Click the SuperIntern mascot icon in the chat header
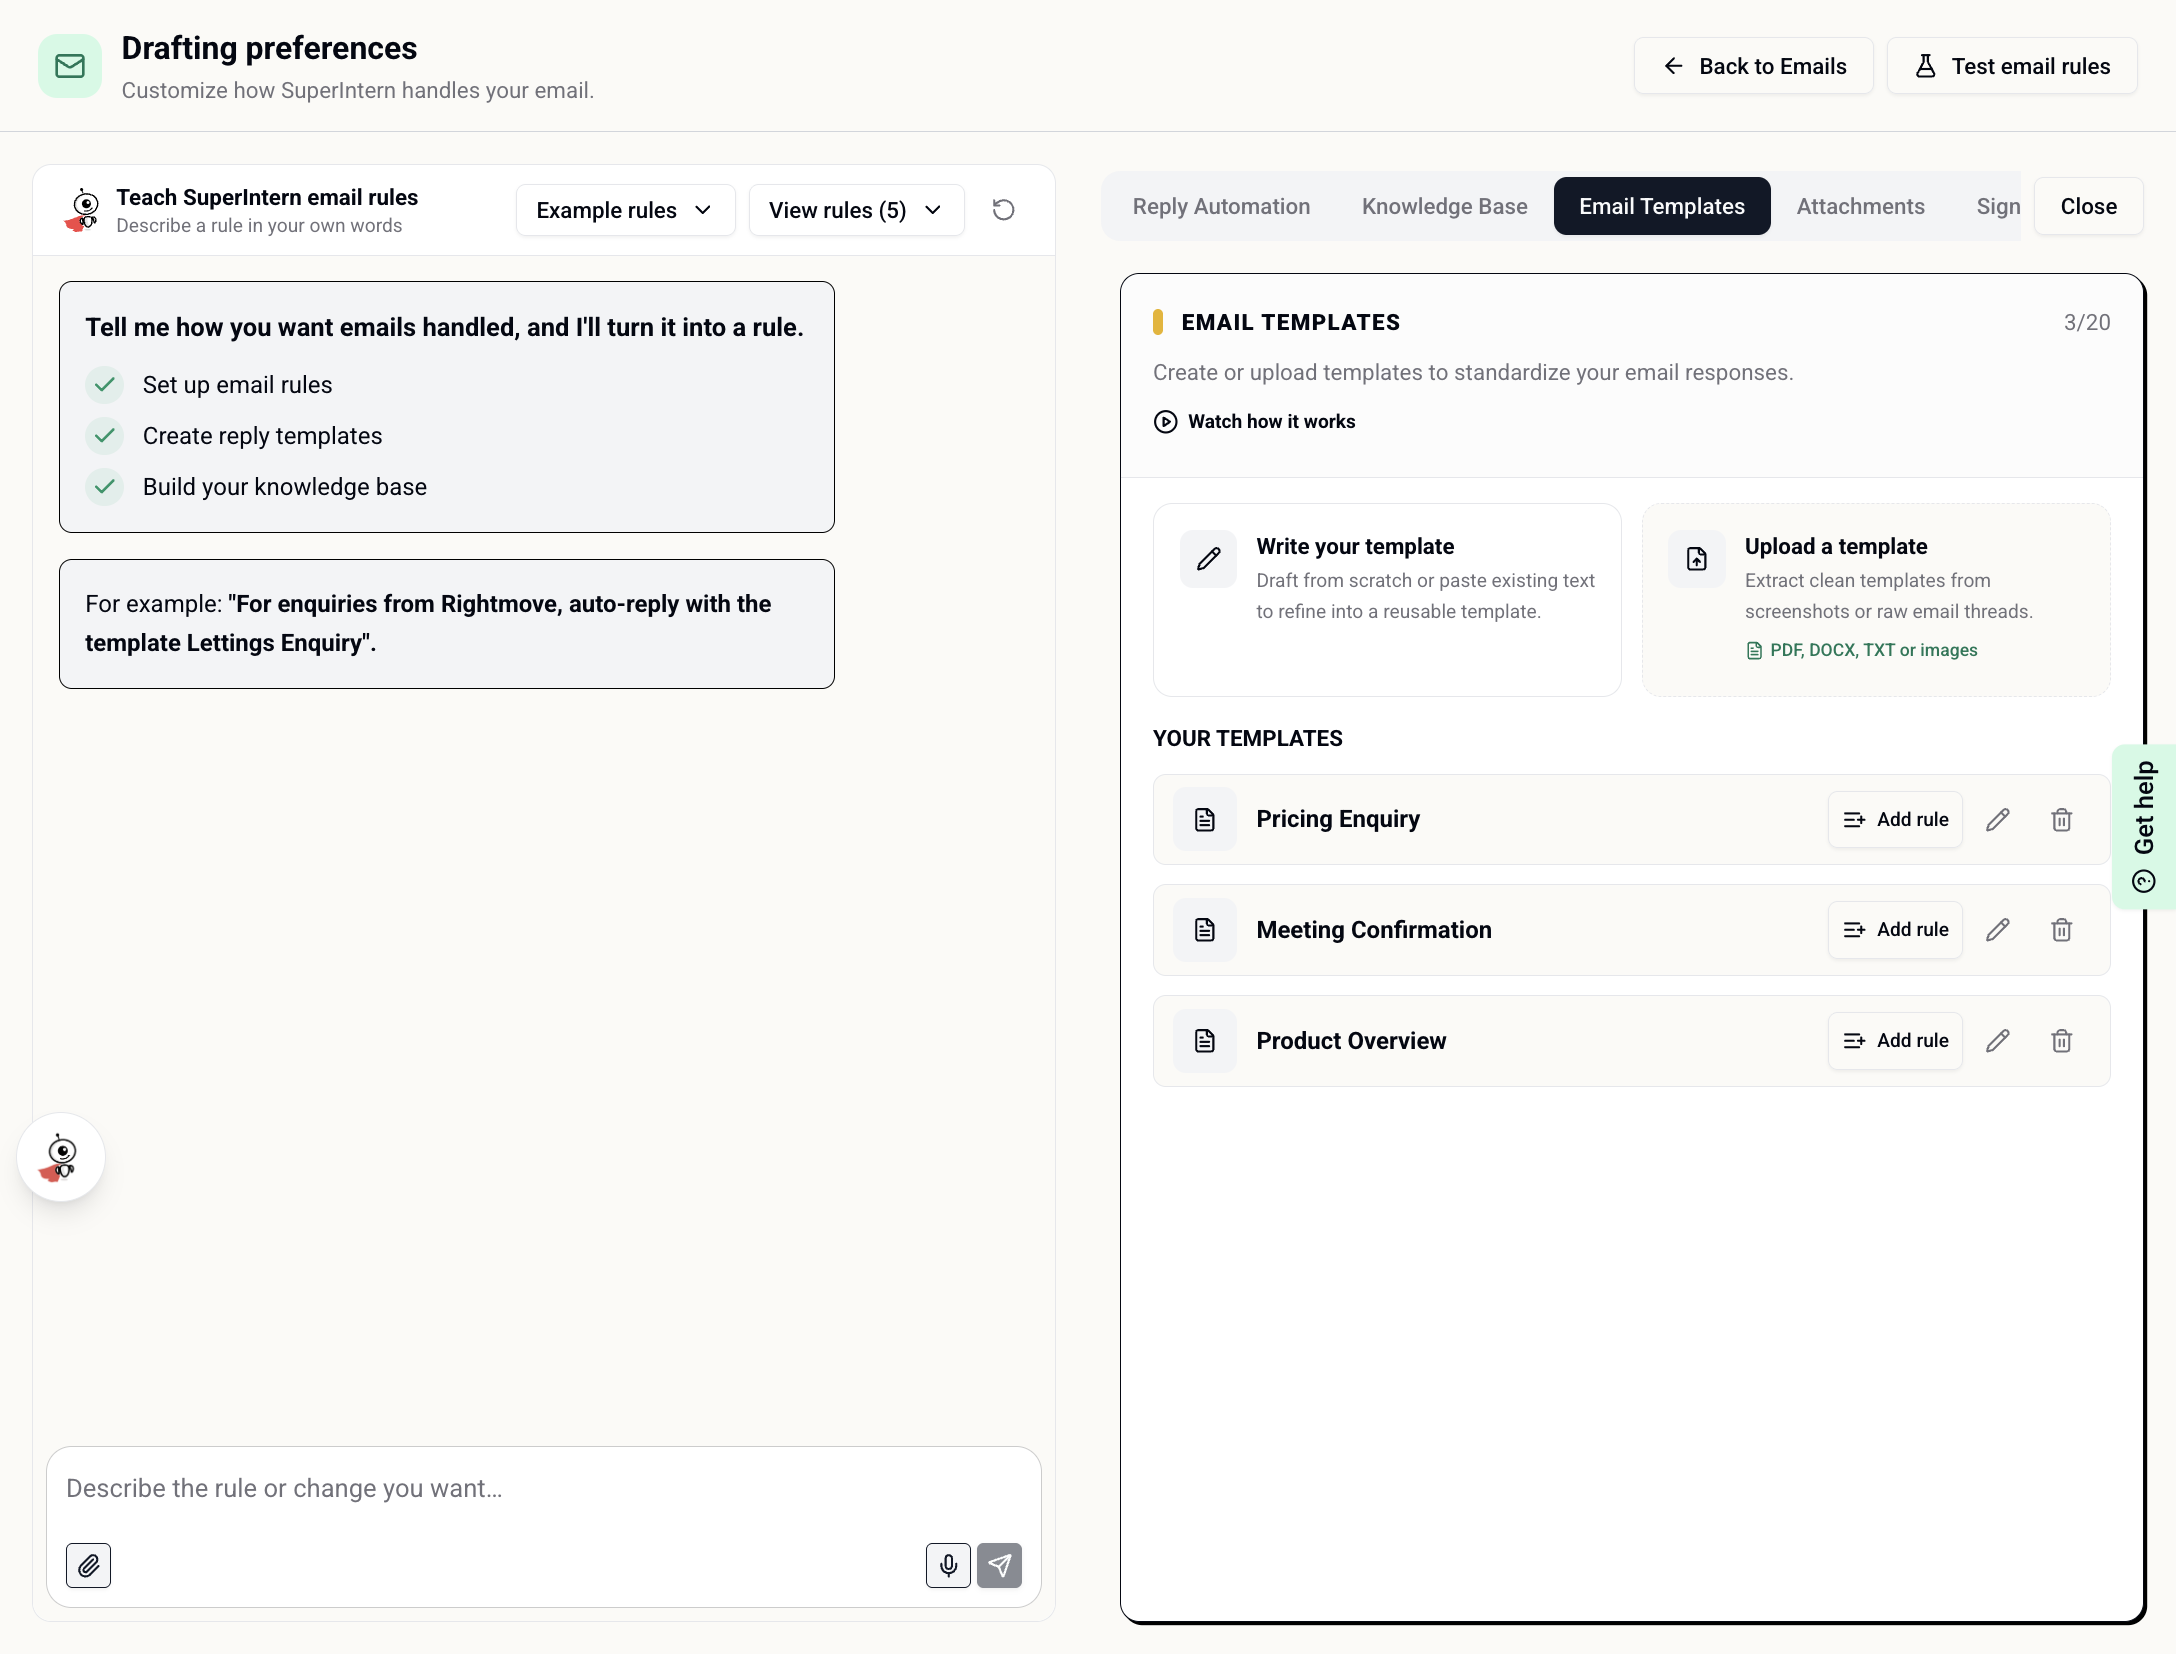The height and width of the screenshot is (1654, 2176). tap(83, 210)
